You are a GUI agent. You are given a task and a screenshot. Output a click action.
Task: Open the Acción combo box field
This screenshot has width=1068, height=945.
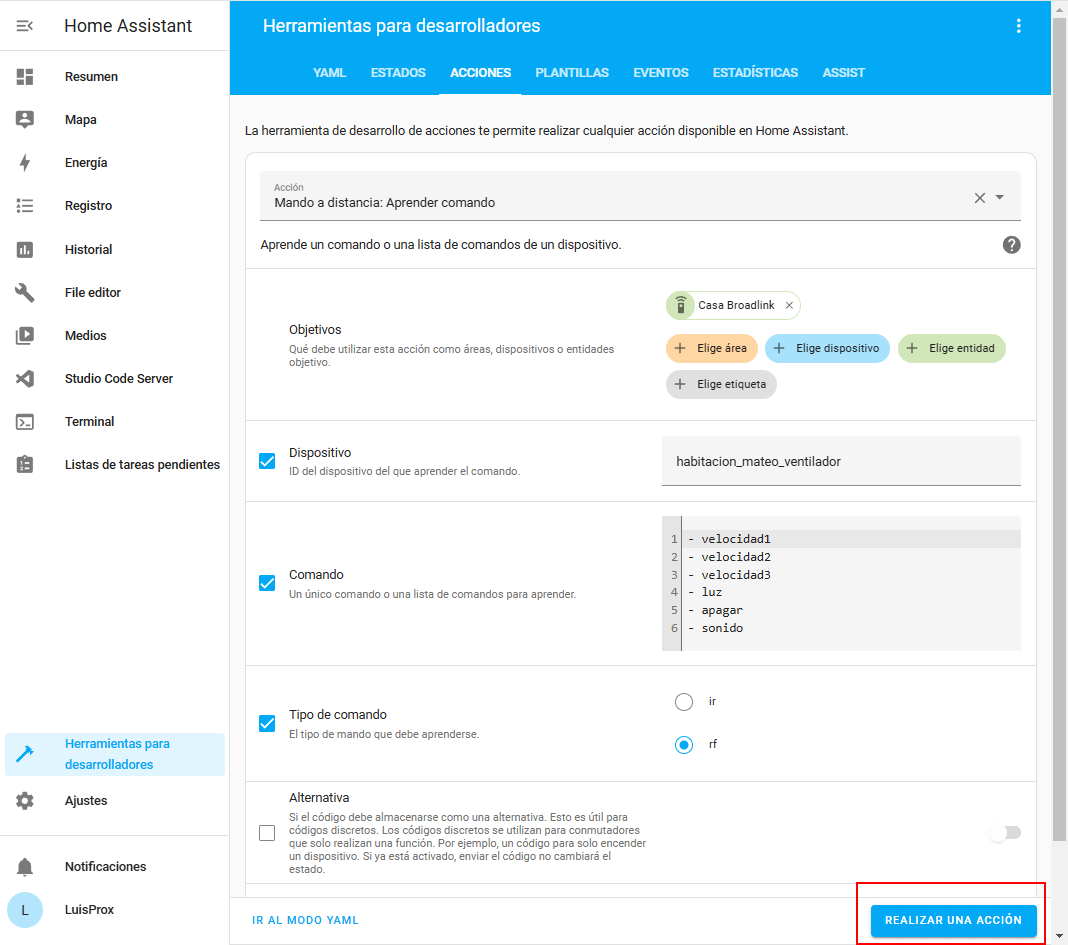640,196
